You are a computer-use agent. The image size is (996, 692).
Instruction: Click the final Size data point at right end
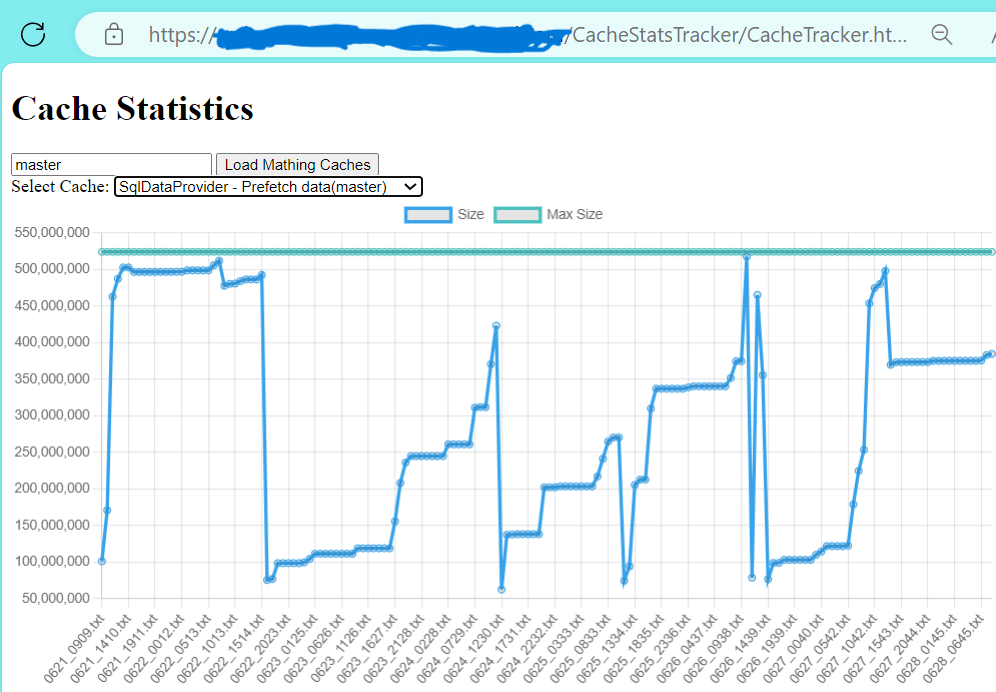point(991,354)
